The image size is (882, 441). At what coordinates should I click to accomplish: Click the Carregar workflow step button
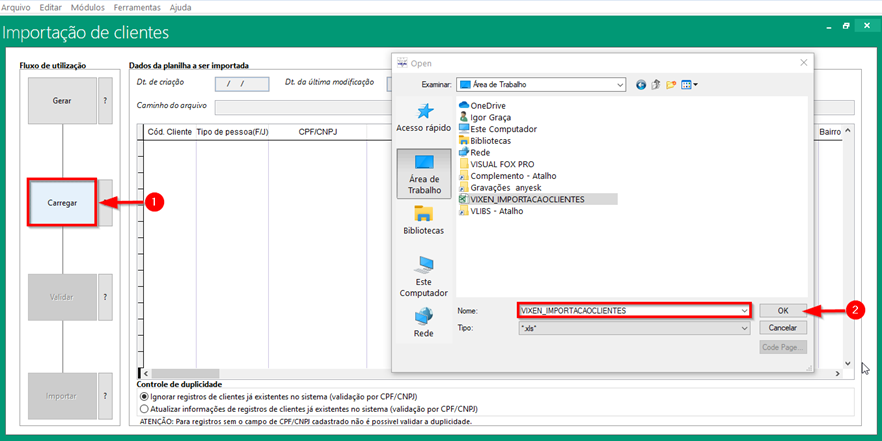click(x=62, y=203)
